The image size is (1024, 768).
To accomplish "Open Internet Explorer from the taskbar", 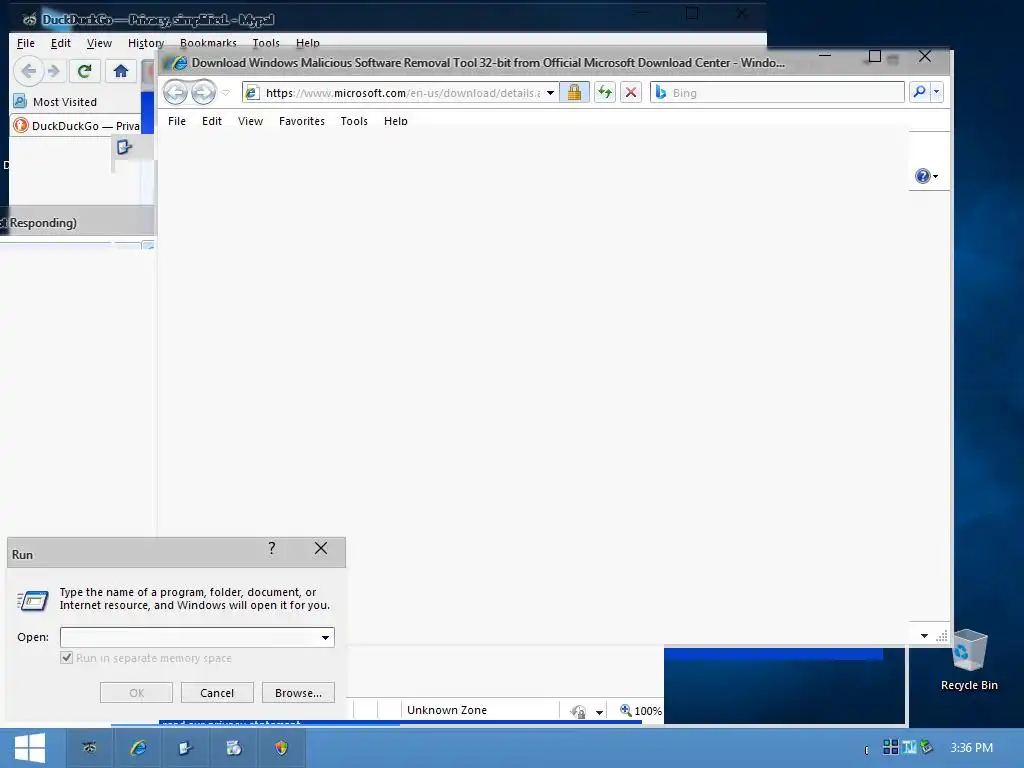I will 138,748.
